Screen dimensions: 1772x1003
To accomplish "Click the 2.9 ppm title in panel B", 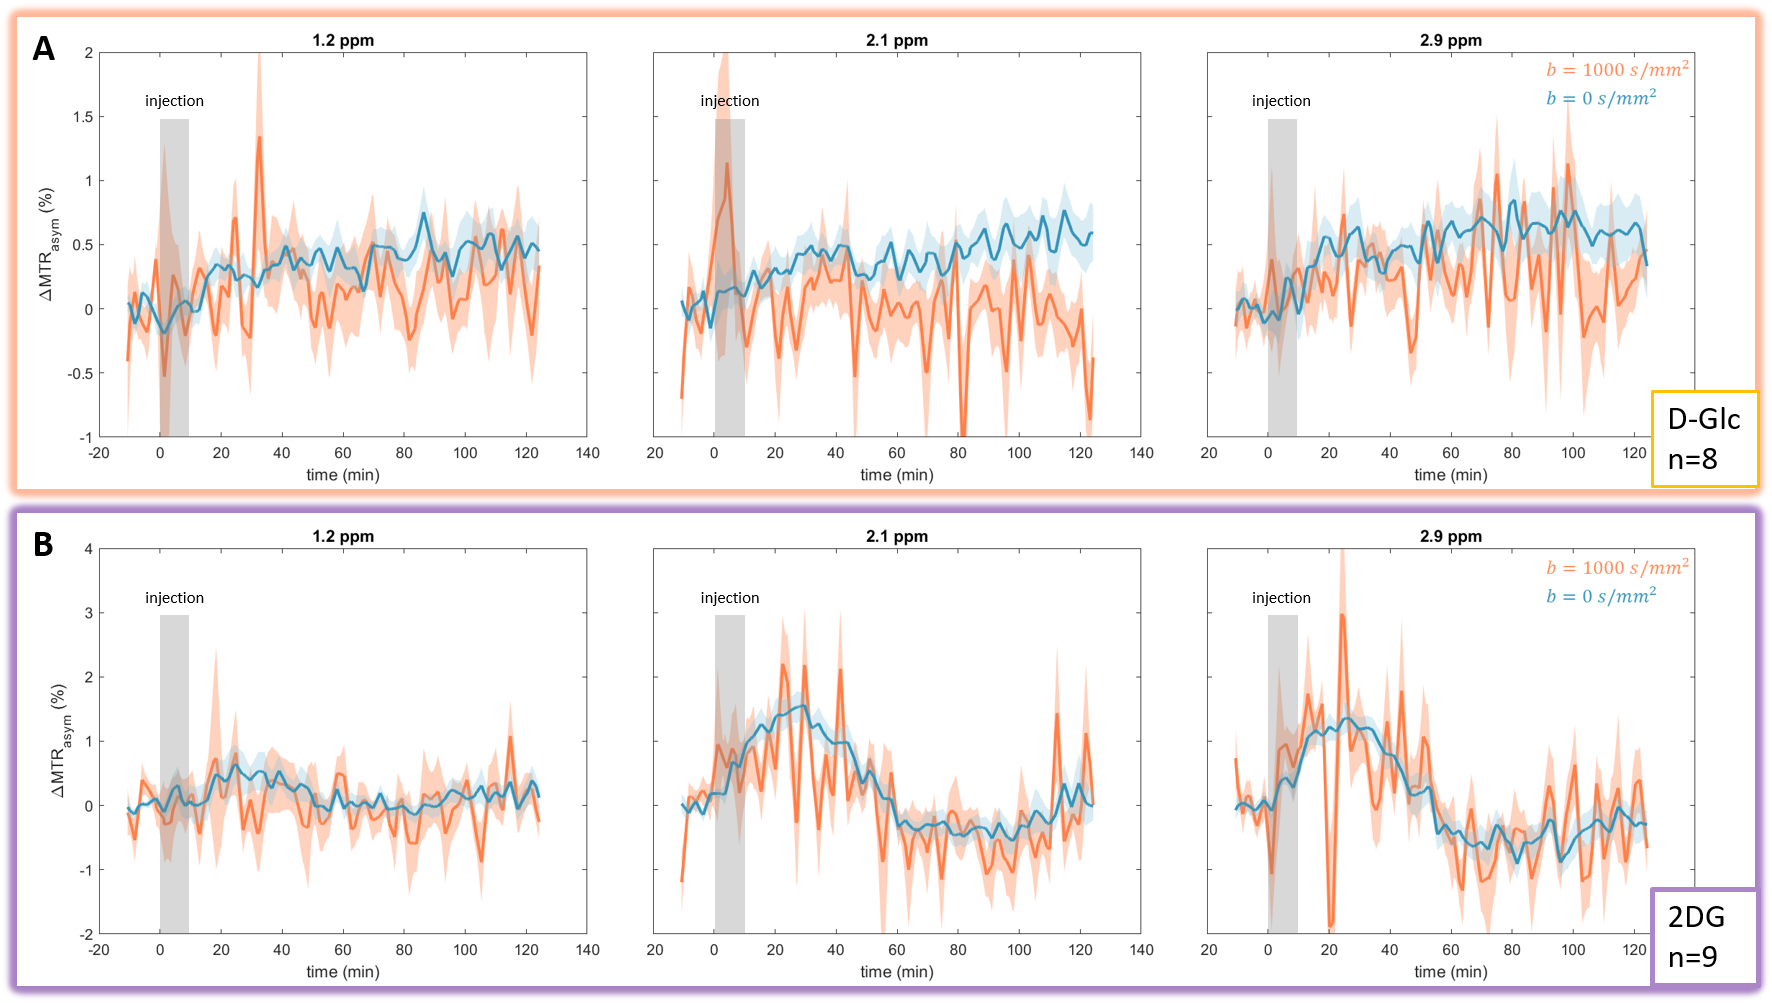I will (1451, 537).
